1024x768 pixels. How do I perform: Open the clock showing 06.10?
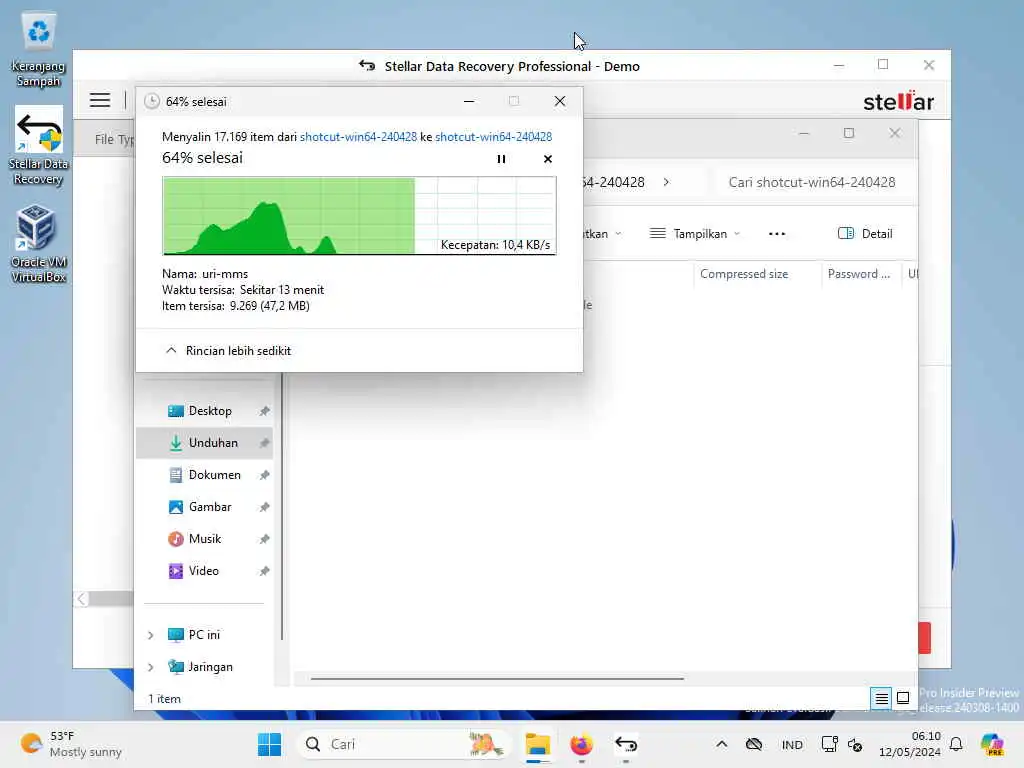[x=910, y=744]
